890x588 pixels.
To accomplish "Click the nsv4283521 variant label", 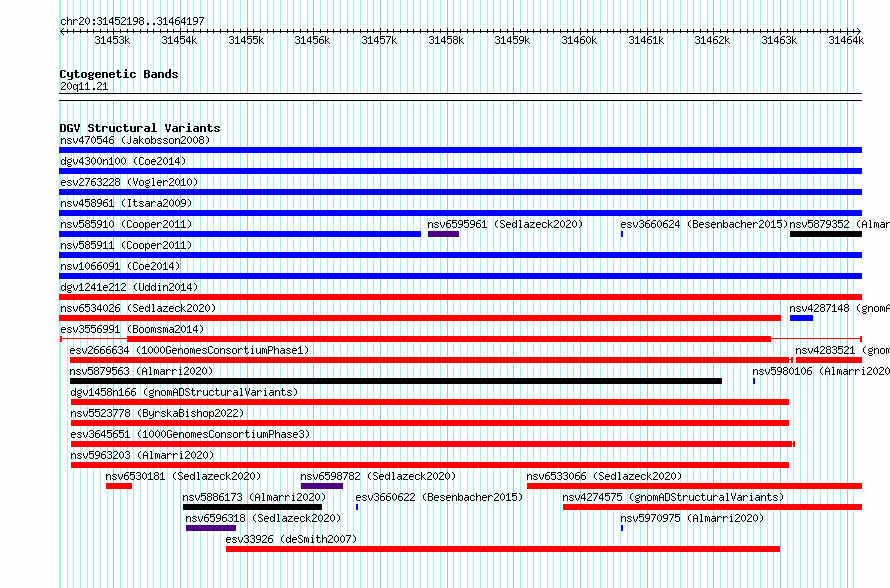I will [x=842, y=350].
